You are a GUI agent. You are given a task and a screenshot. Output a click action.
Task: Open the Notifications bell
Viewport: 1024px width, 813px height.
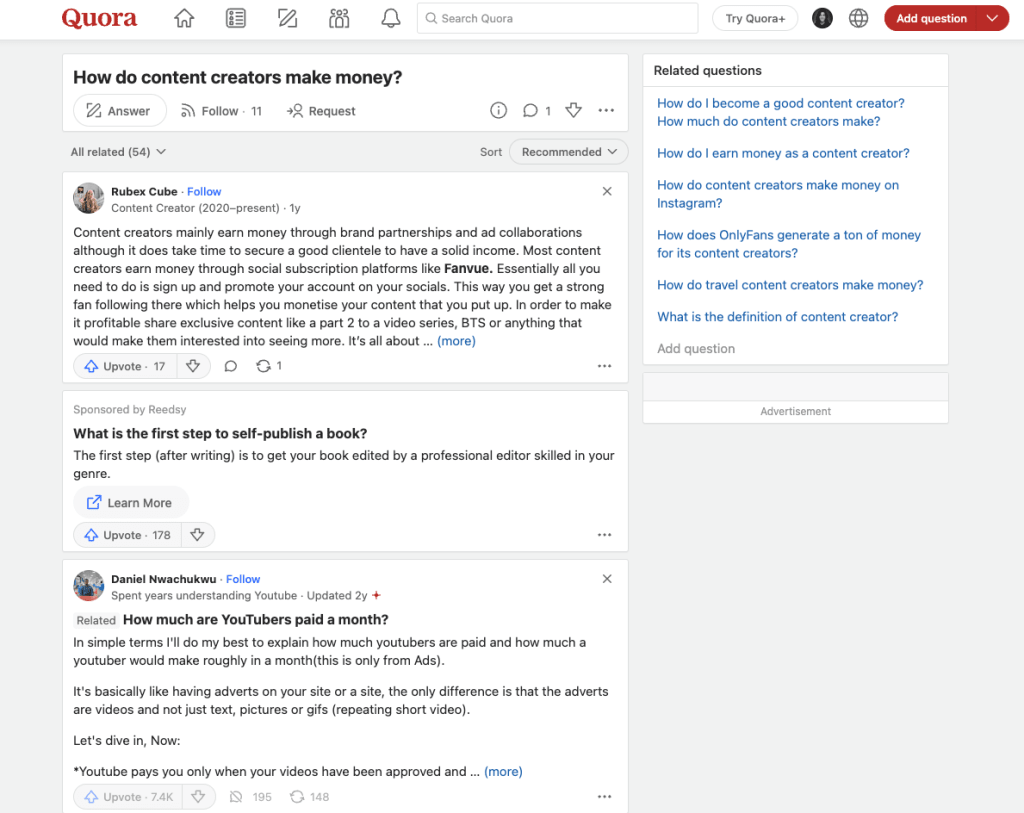click(391, 18)
